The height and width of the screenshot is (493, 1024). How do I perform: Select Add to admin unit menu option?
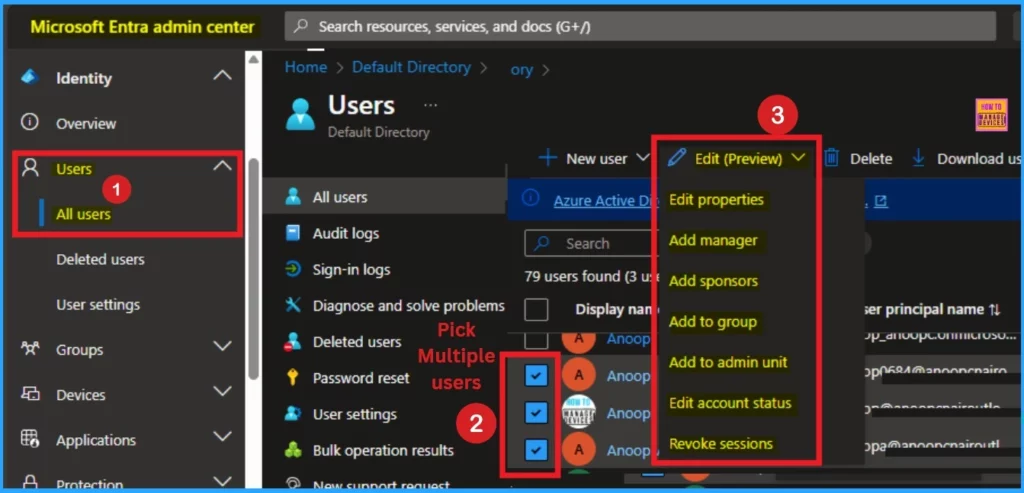(728, 362)
